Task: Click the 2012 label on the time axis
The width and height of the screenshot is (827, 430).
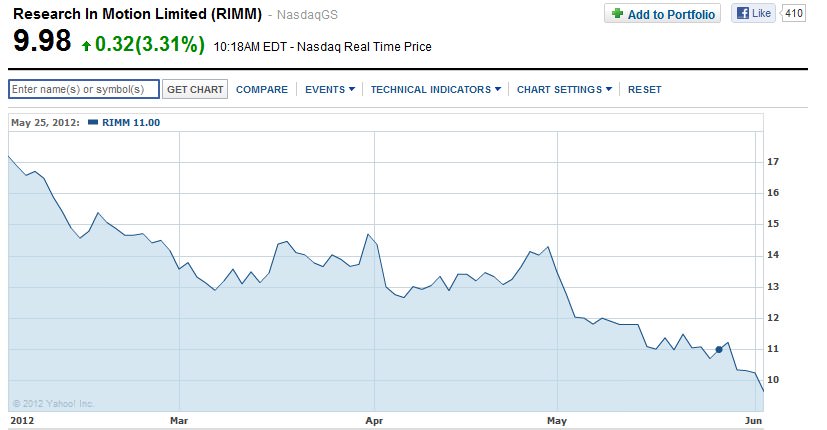Action: 22,421
